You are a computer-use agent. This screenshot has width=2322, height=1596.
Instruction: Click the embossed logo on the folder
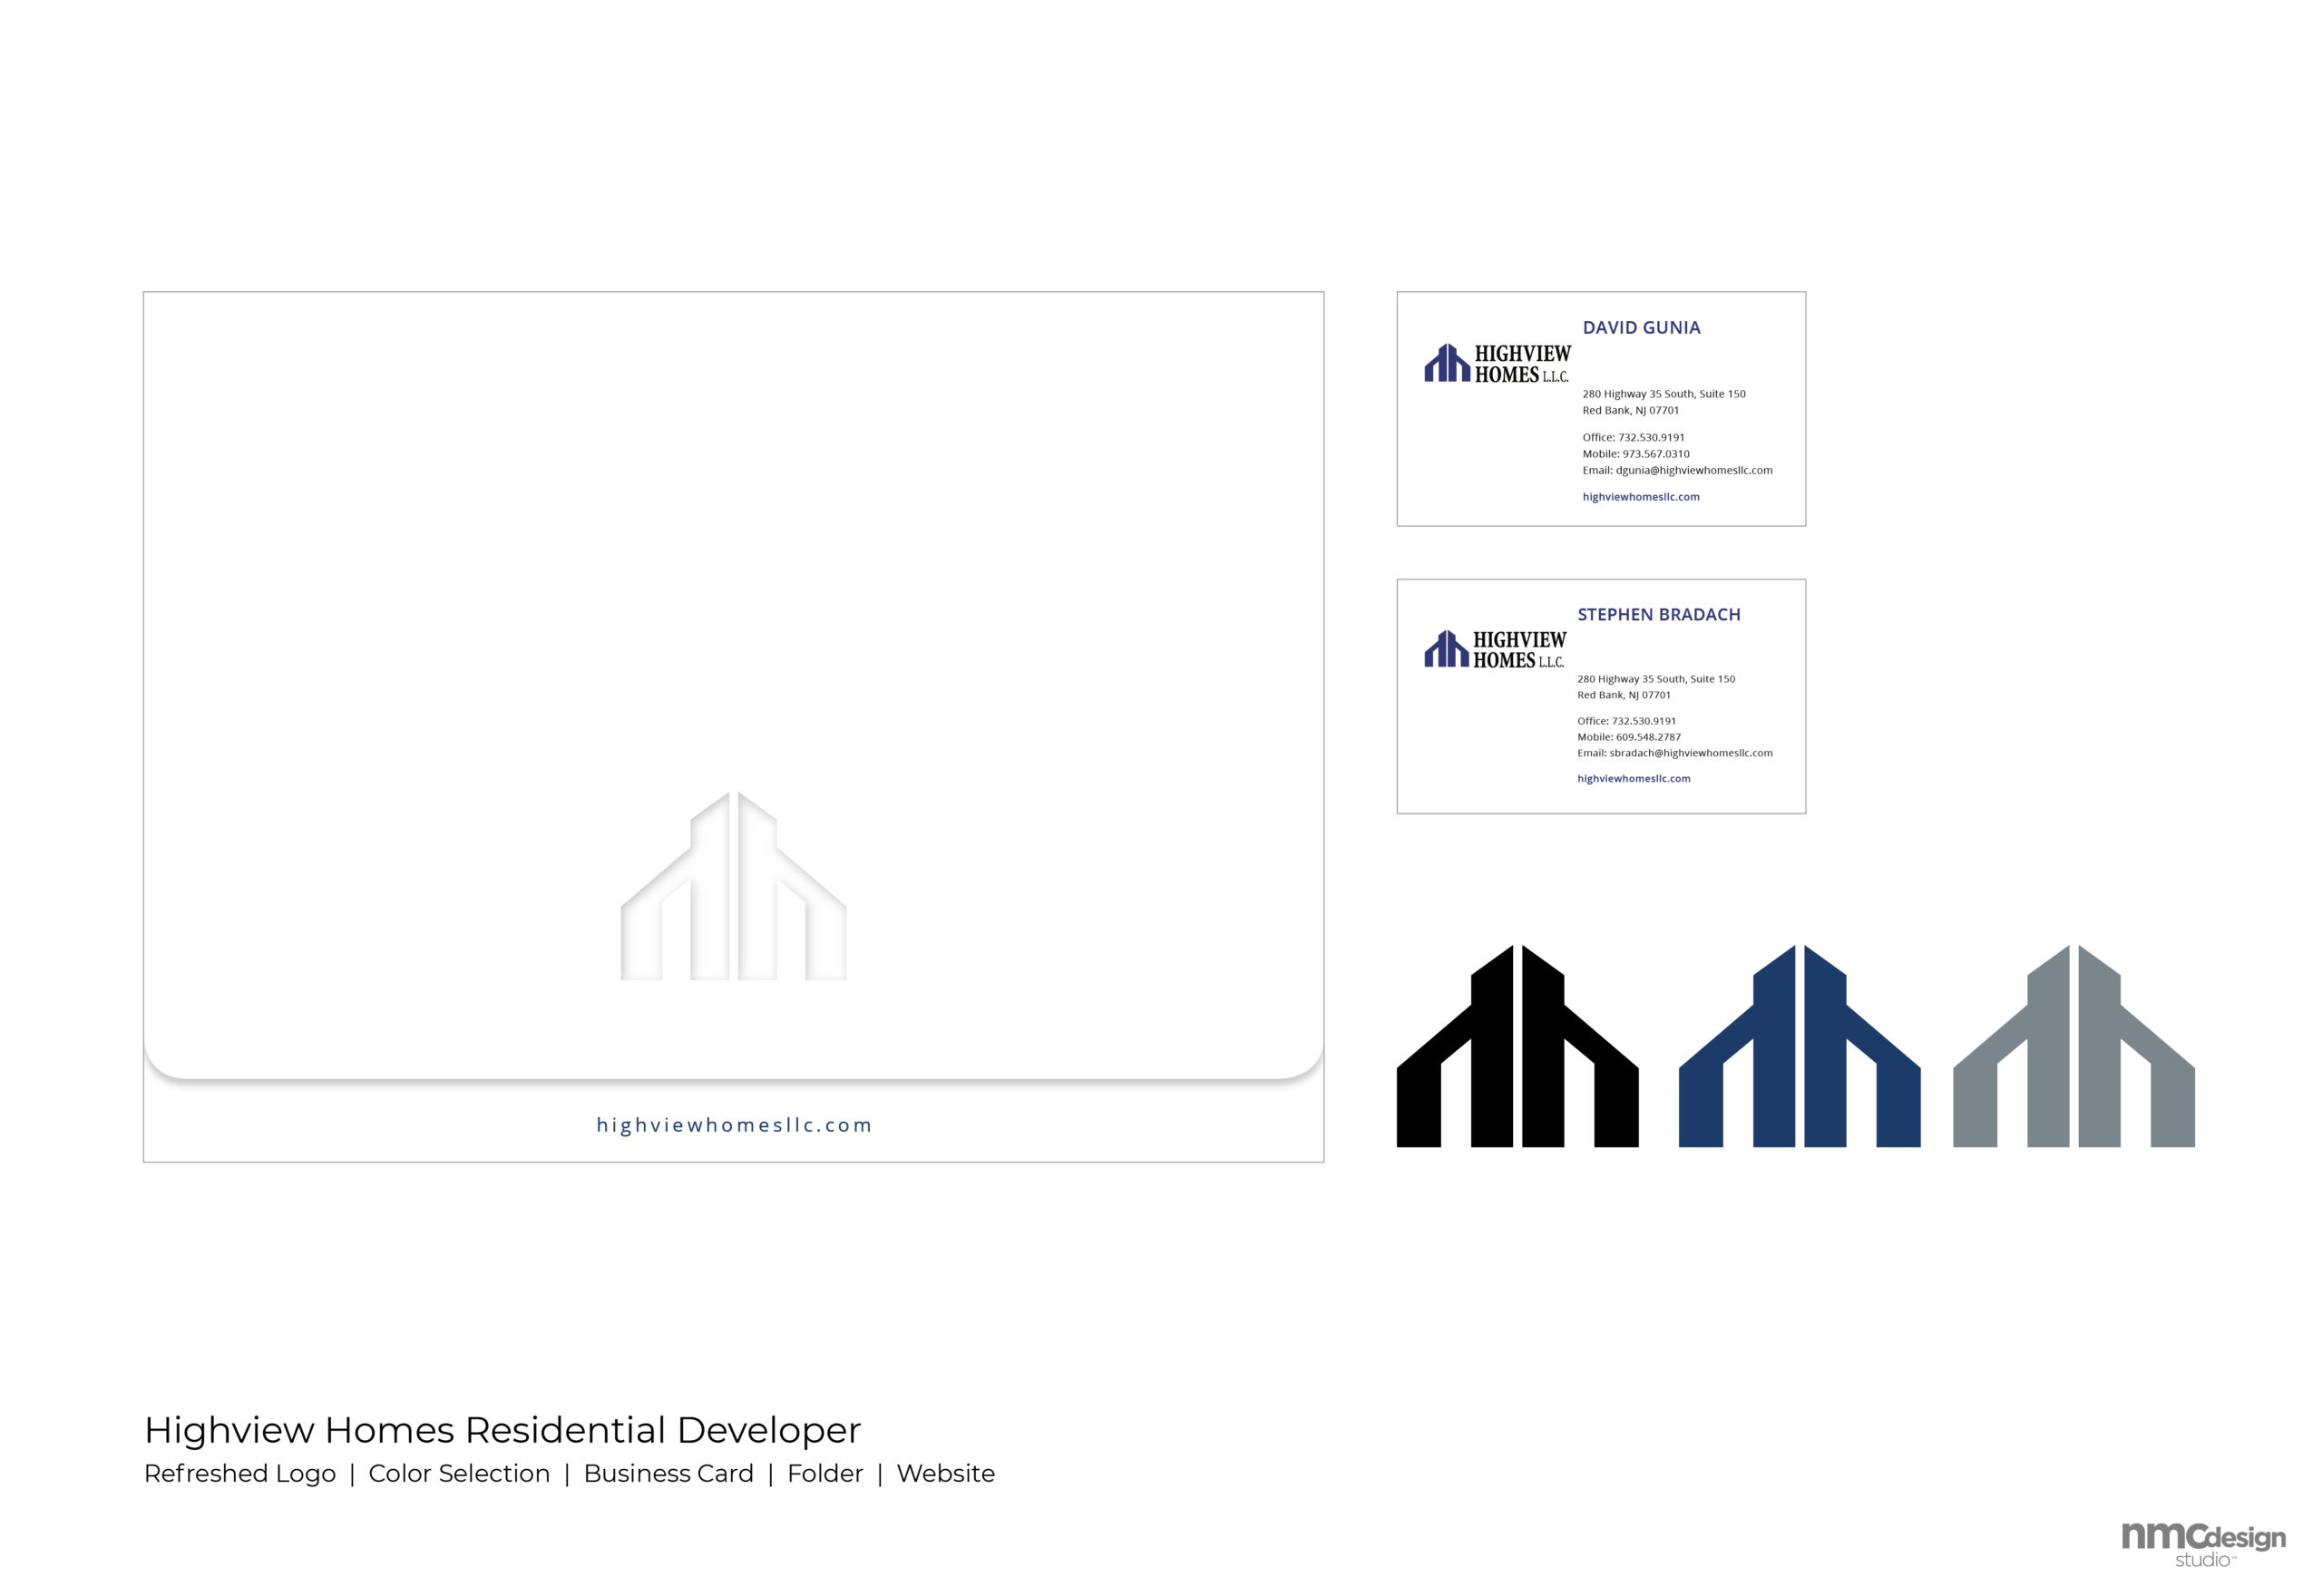[733, 886]
